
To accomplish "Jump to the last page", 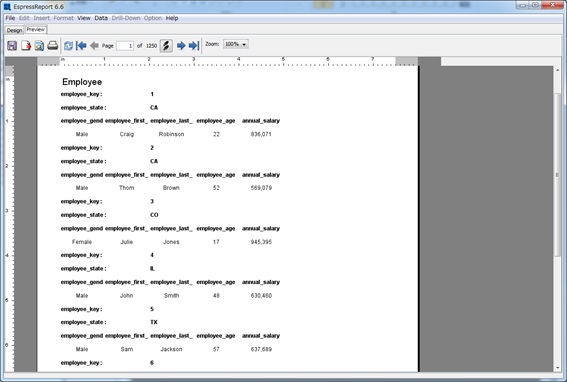I will point(194,46).
